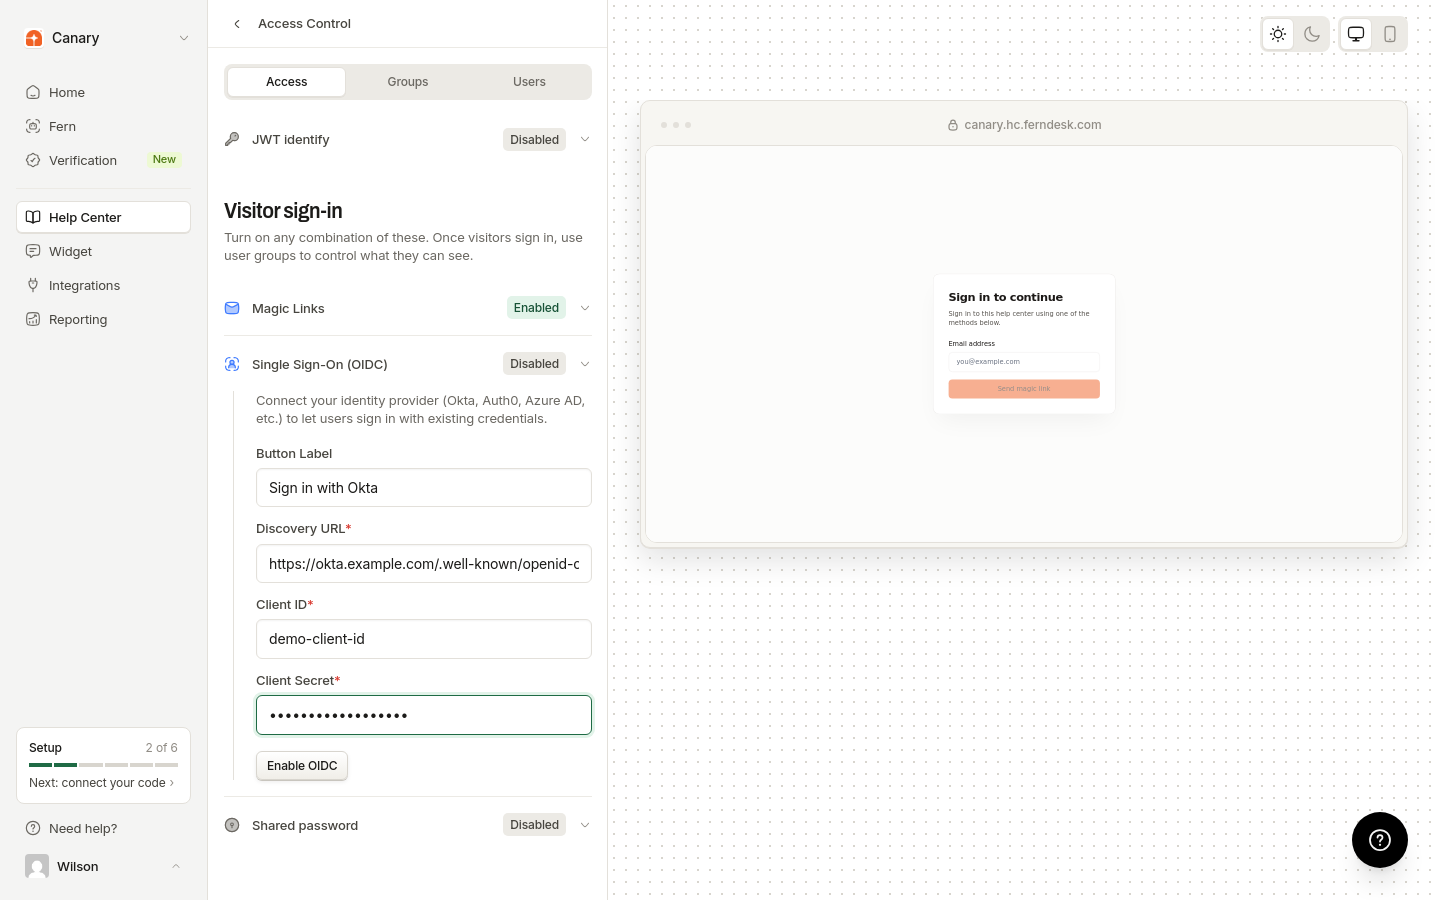Switch to the Access tab

[x=286, y=82]
